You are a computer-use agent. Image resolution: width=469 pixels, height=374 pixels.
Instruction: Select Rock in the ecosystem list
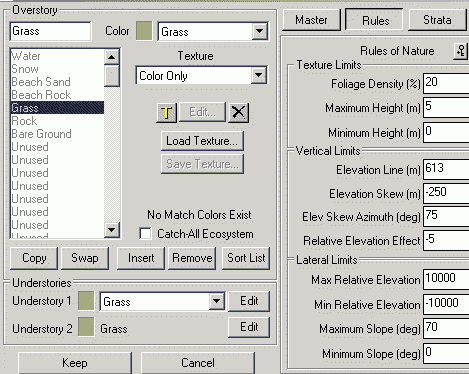pyautogui.click(x=57, y=121)
